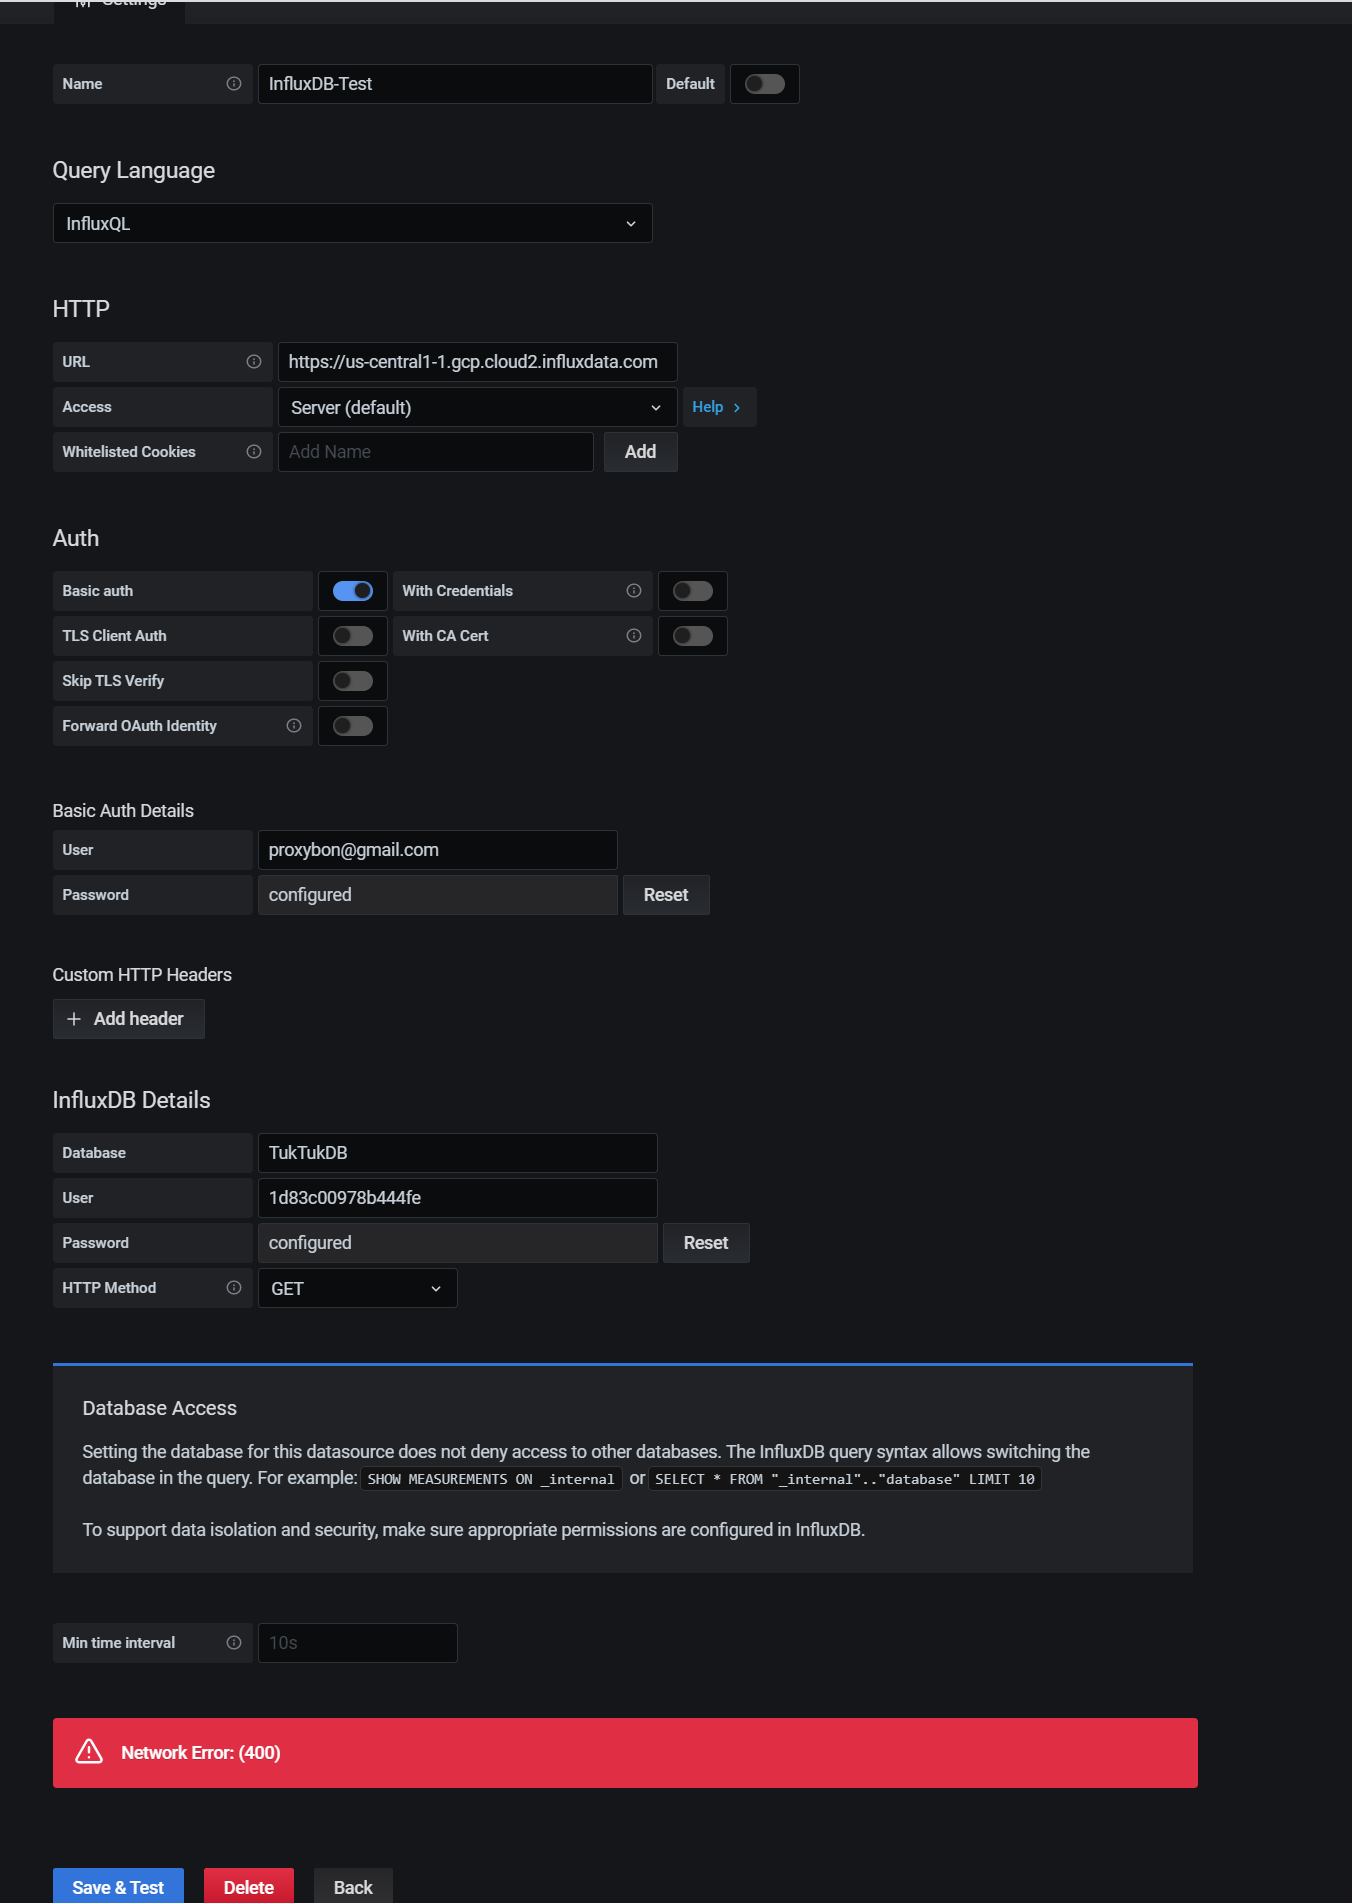The height and width of the screenshot is (1903, 1352).
Task: Click the info icon beside Name
Action: tap(234, 84)
